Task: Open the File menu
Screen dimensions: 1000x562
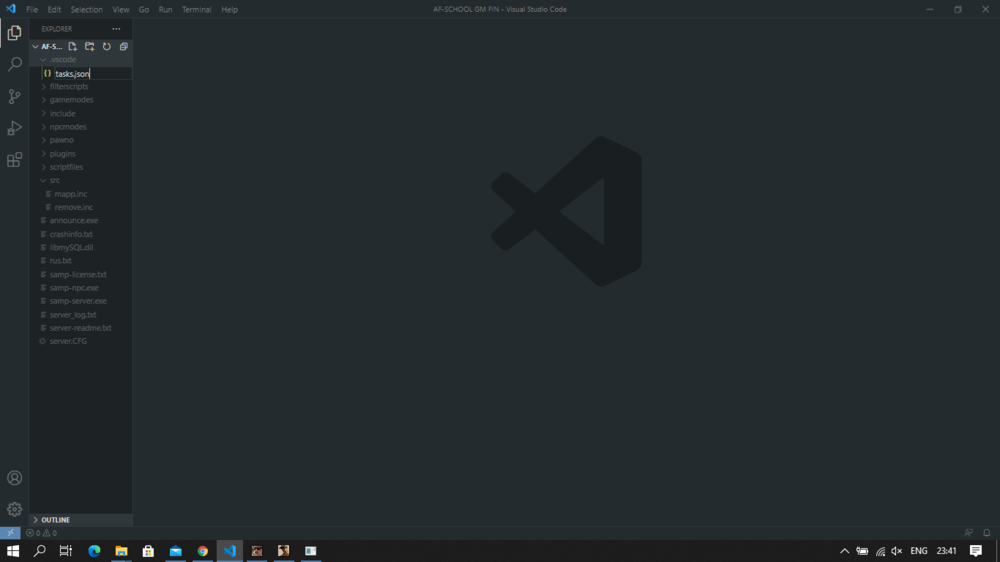Action: [32, 10]
